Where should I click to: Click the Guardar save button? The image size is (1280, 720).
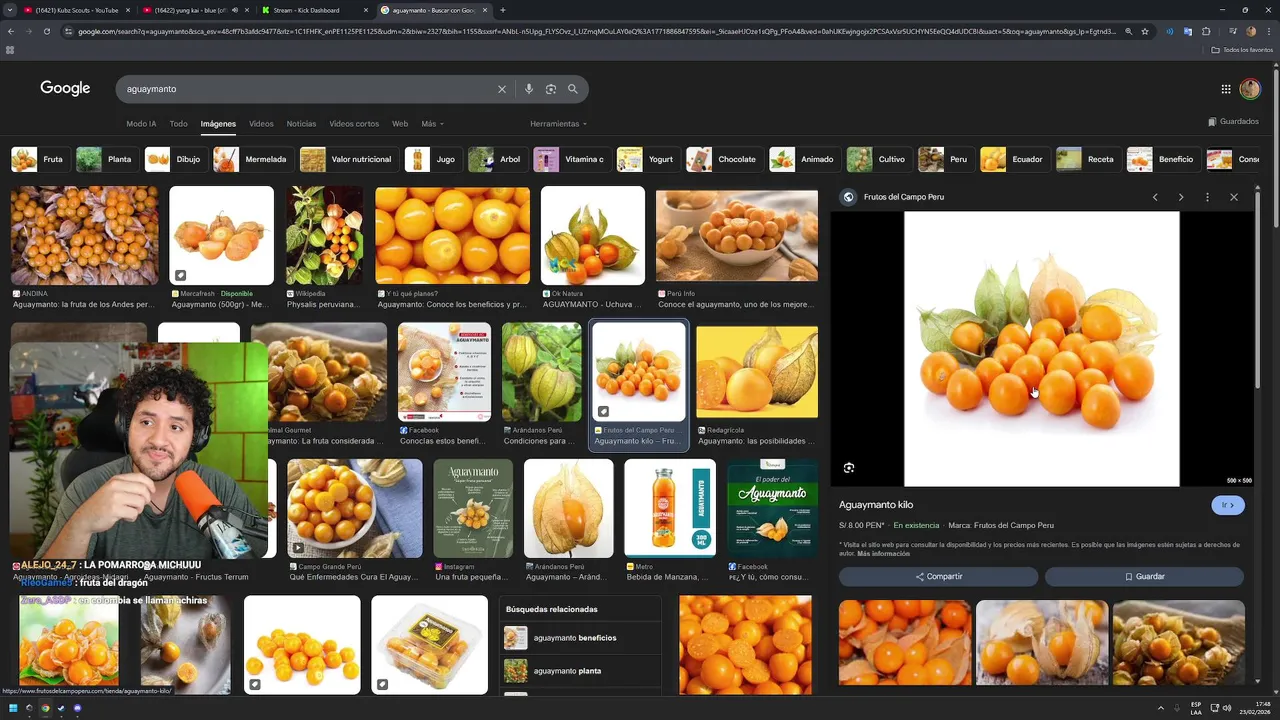(x=1145, y=577)
